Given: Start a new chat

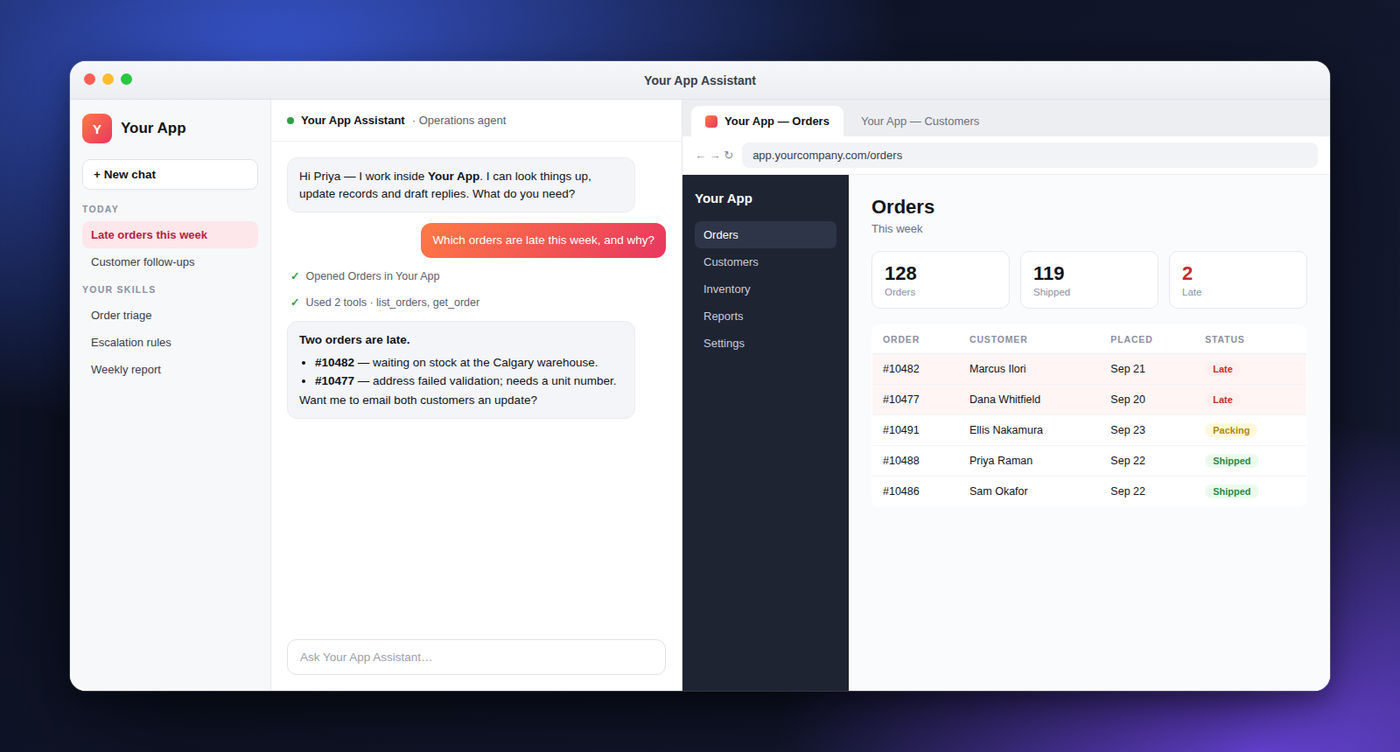Looking at the screenshot, I should click(170, 174).
